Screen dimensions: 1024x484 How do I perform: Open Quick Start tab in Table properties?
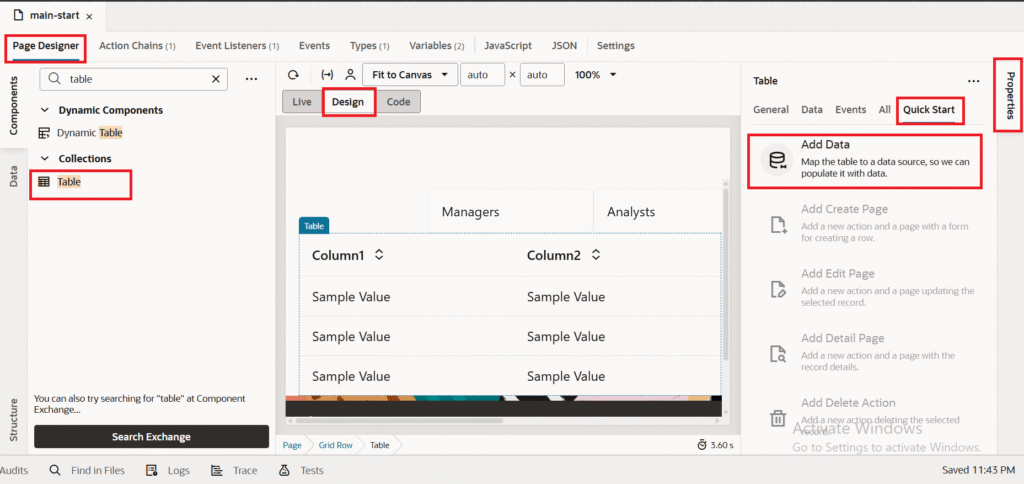point(929,110)
